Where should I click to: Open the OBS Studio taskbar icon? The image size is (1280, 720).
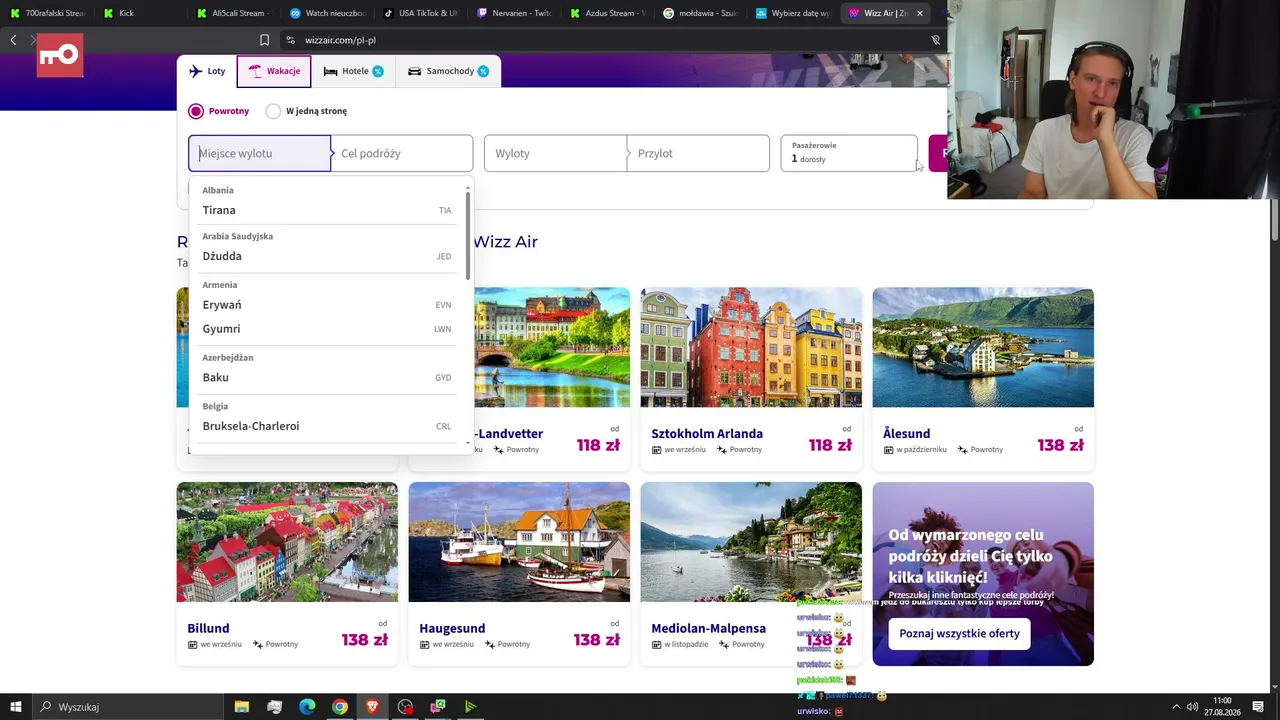point(405,707)
